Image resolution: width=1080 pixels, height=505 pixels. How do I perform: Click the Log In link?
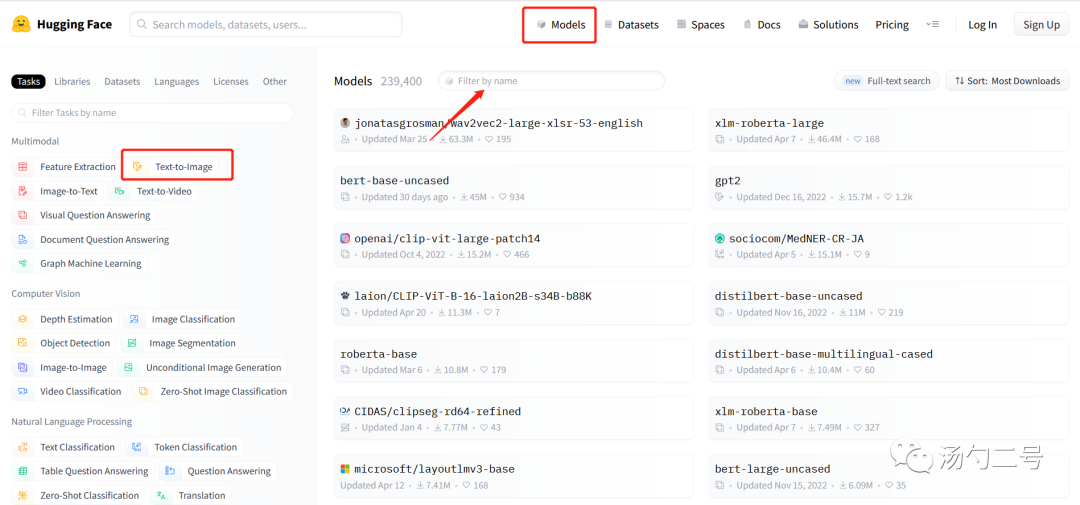tap(982, 25)
